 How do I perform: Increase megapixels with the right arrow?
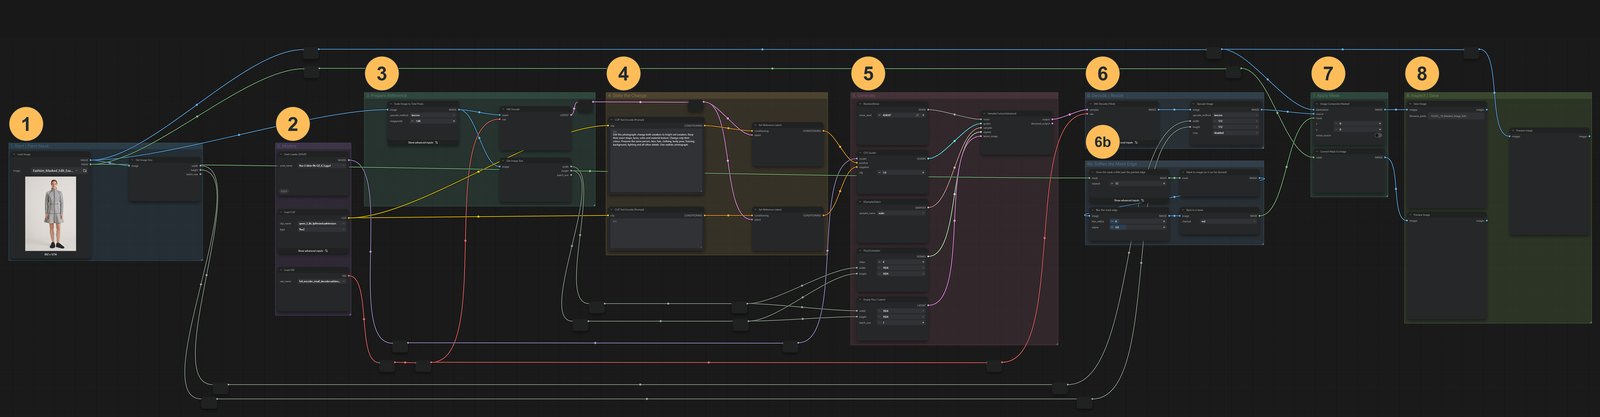[454, 121]
